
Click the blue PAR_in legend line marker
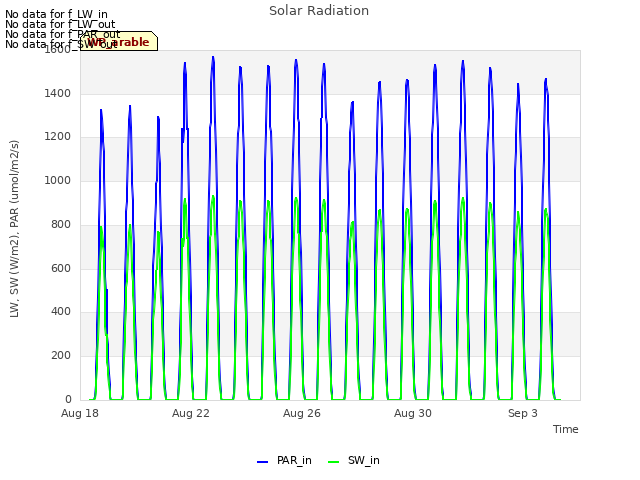click(262, 462)
